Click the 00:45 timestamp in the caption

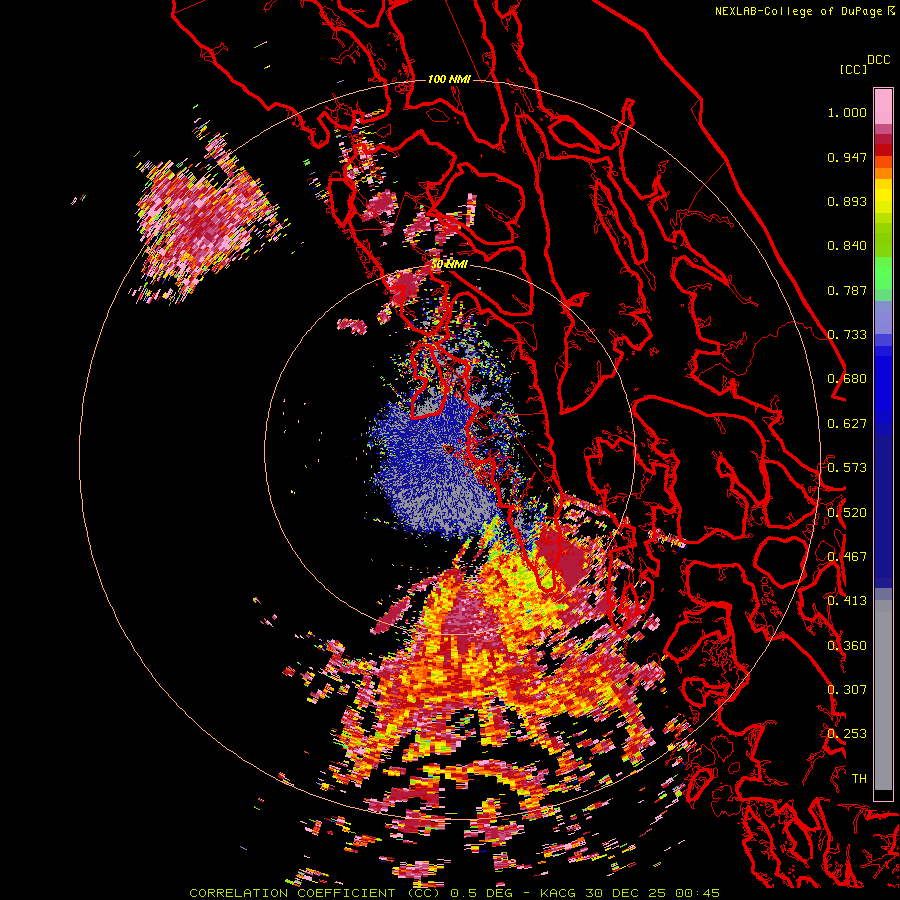point(698,893)
